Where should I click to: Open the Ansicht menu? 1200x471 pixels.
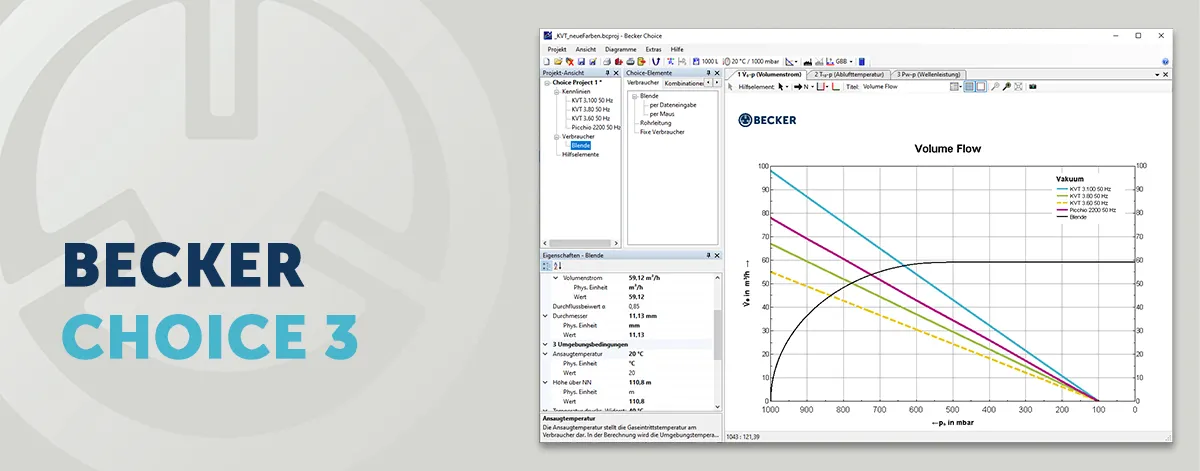(x=586, y=48)
